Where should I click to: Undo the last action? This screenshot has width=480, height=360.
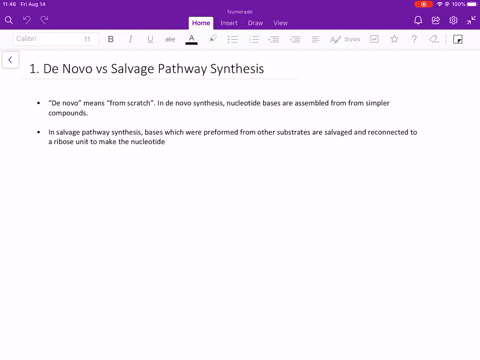pos(27,20)
